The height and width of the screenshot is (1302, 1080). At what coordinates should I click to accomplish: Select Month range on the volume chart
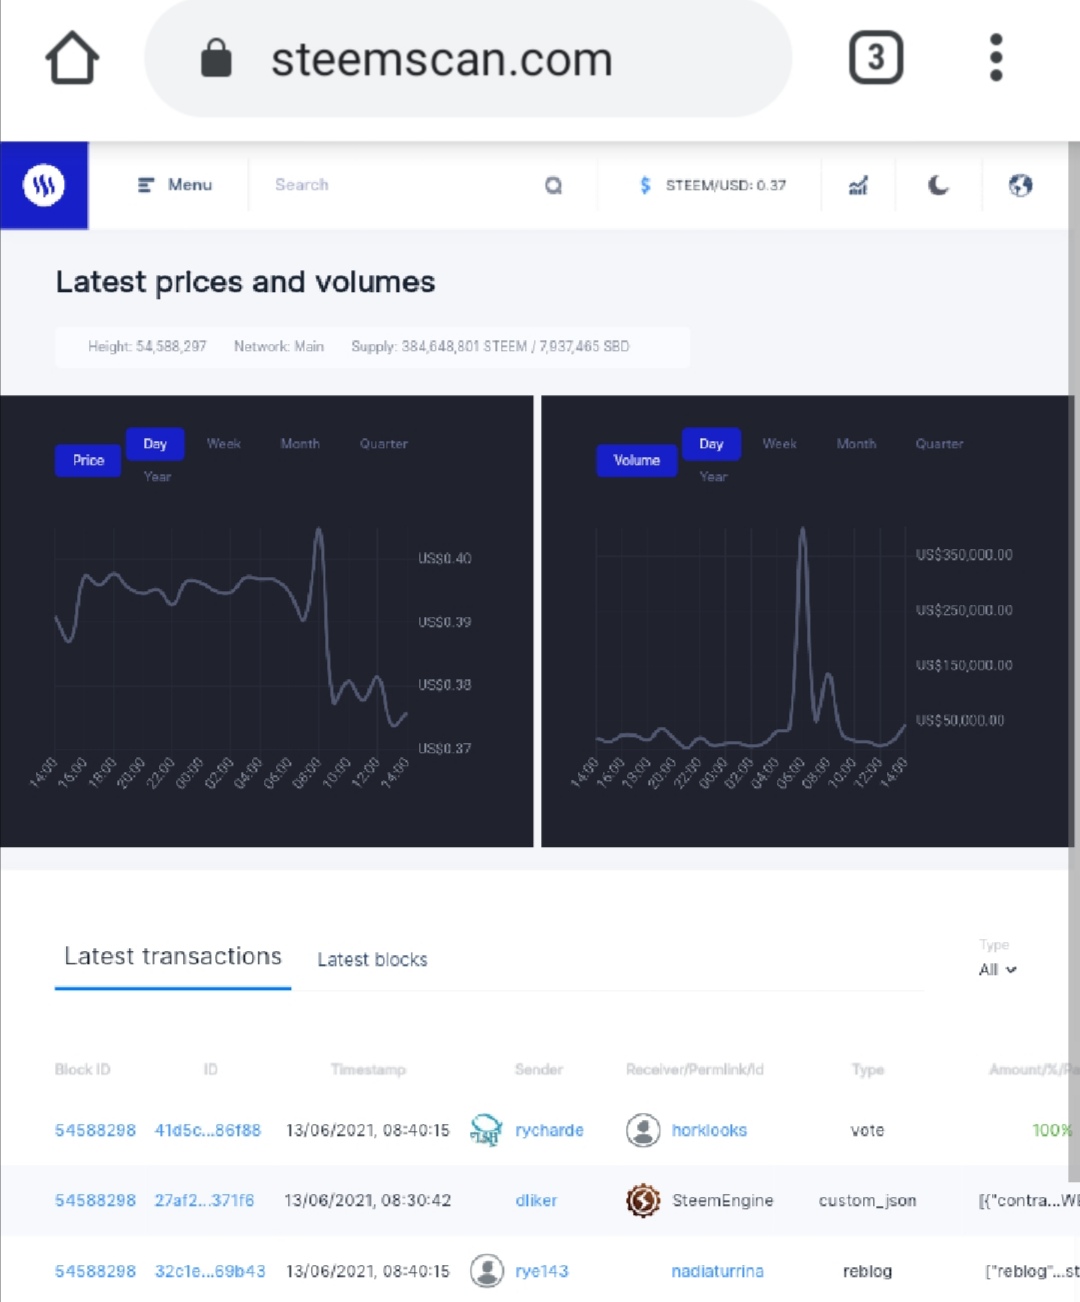[856, 444]
